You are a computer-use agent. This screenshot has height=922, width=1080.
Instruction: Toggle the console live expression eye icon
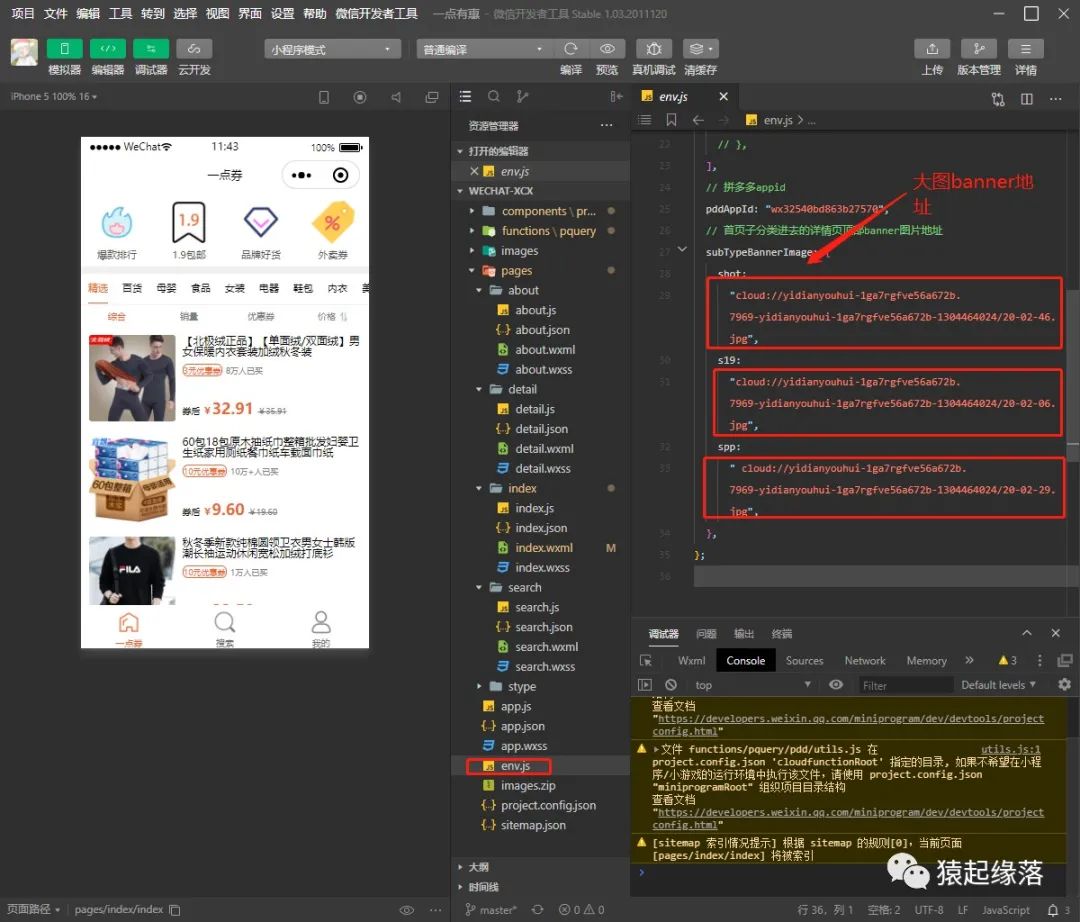point(835,684)
